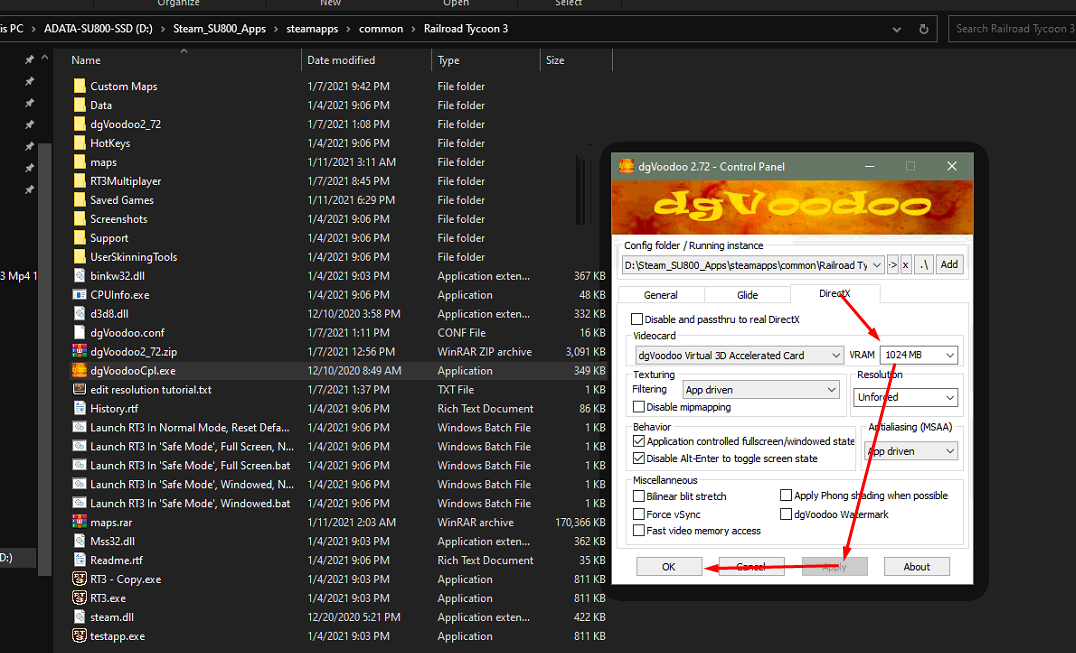Click the steam.dll file icon
The height and width of the screenshot is (653, 1076).
click(80, 617)
